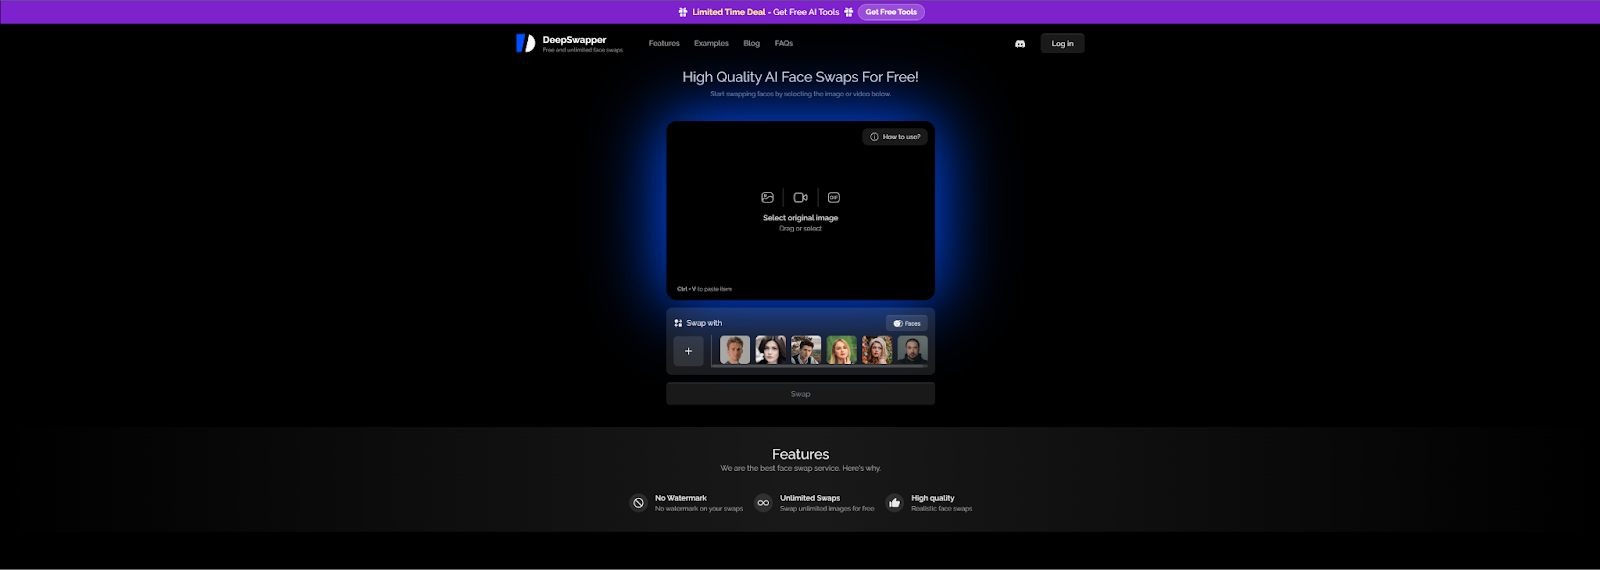Image resolution: width=1600 pixels, height=570 pixels.
Task: Choose the blonde woman on green background
Action: click(x=842, y=350)
